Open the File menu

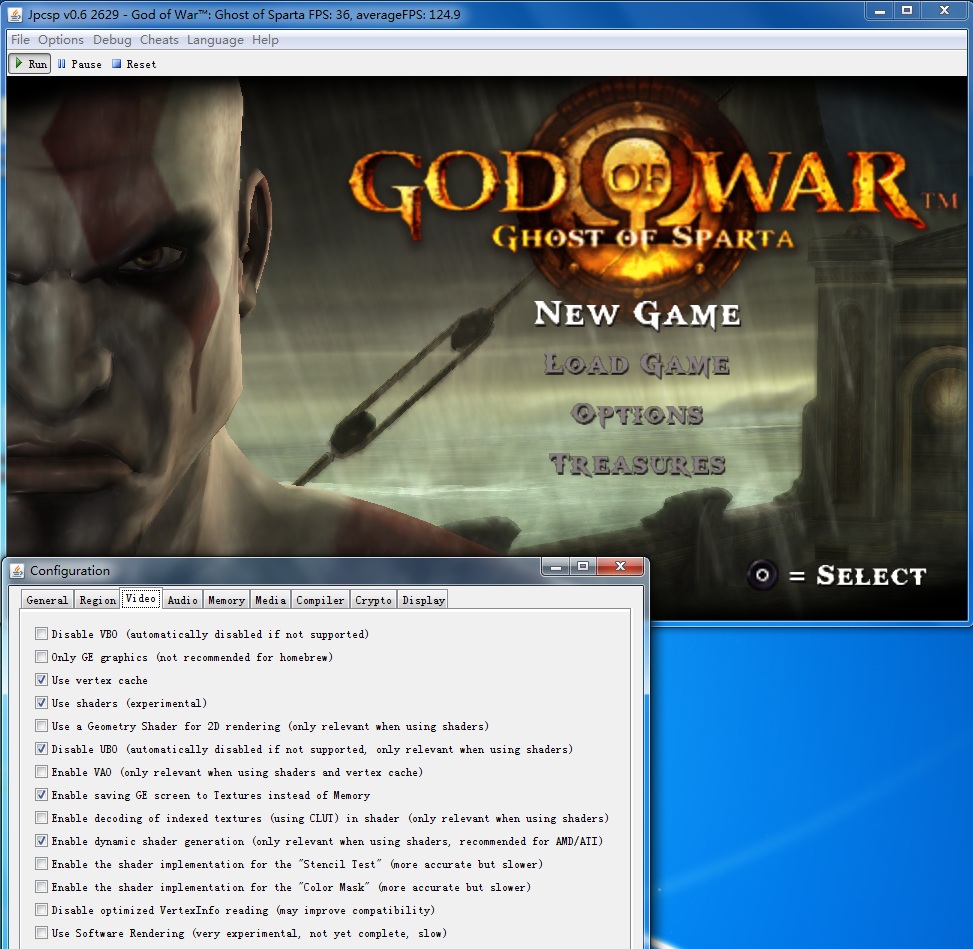[x=20, y=40]
